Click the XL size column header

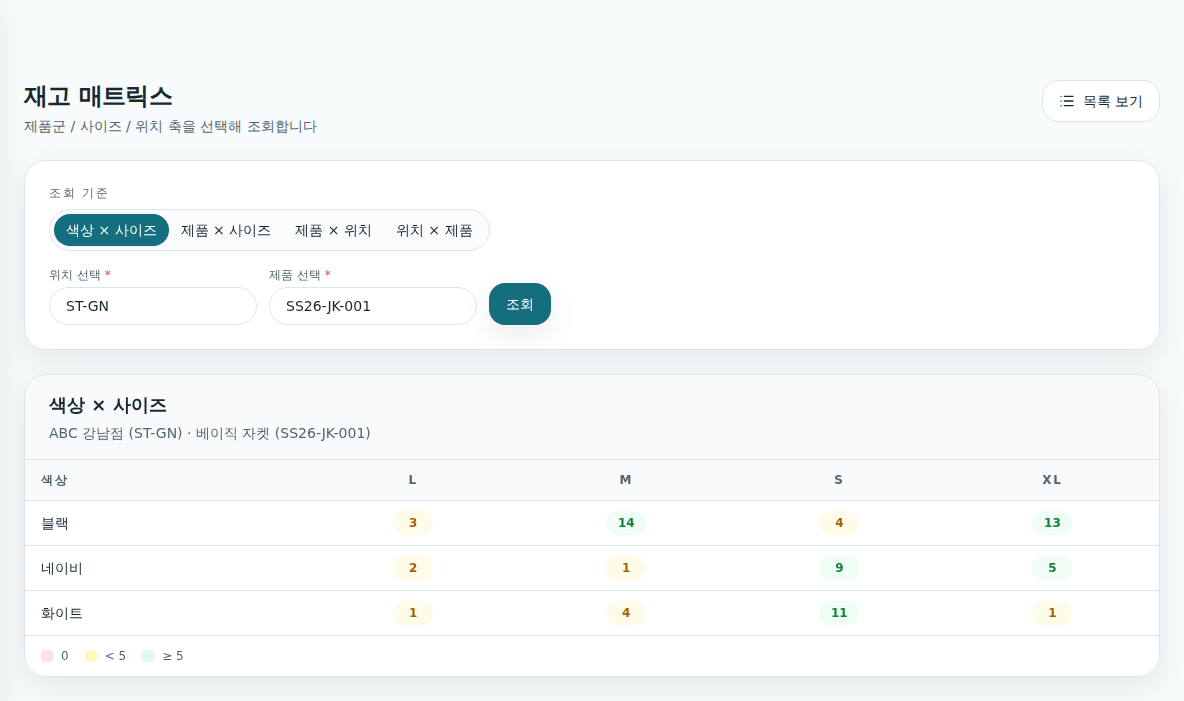[1051, 480]
